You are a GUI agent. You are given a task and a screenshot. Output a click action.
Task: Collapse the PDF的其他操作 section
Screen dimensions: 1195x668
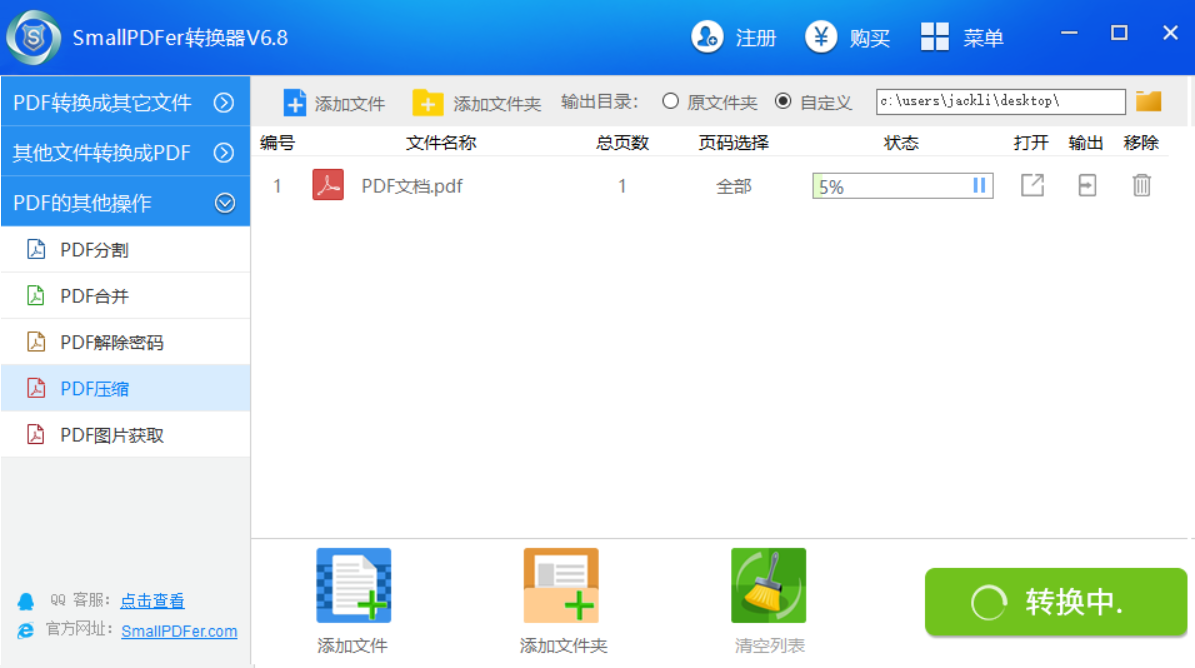[225, 203]
